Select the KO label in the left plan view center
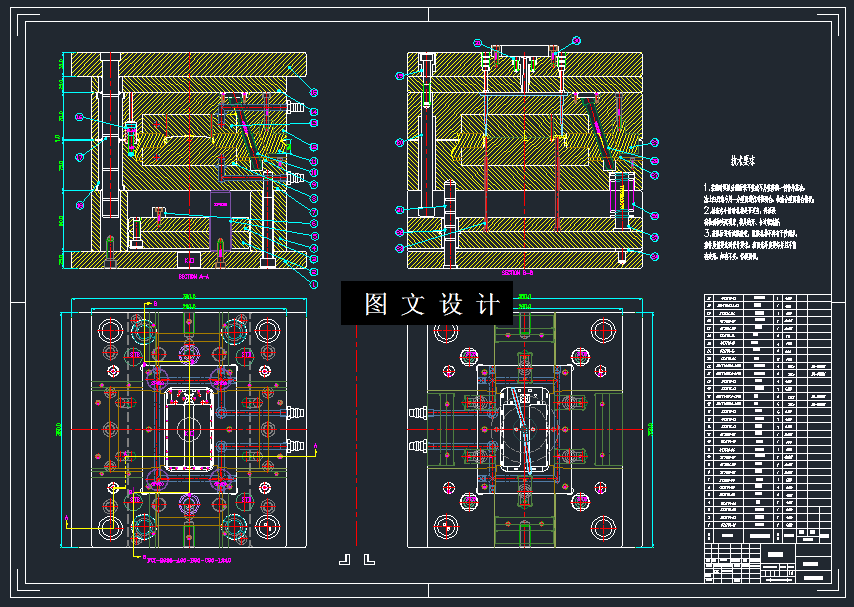The width and height of the screenshot is (854, 607). [x=188, y=433]
